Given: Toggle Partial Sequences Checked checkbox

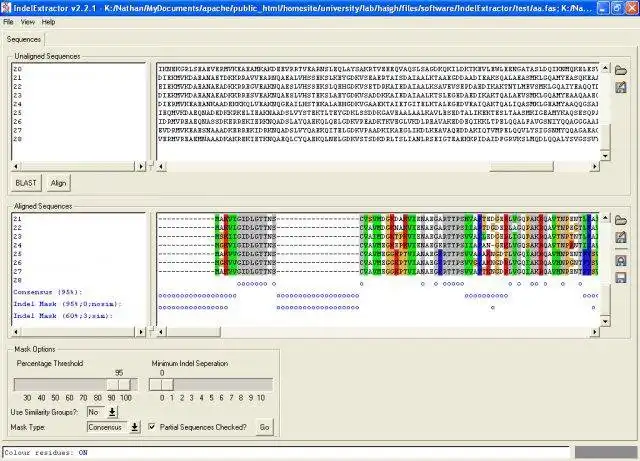Looking at the screenshot, I should [152, 427].
